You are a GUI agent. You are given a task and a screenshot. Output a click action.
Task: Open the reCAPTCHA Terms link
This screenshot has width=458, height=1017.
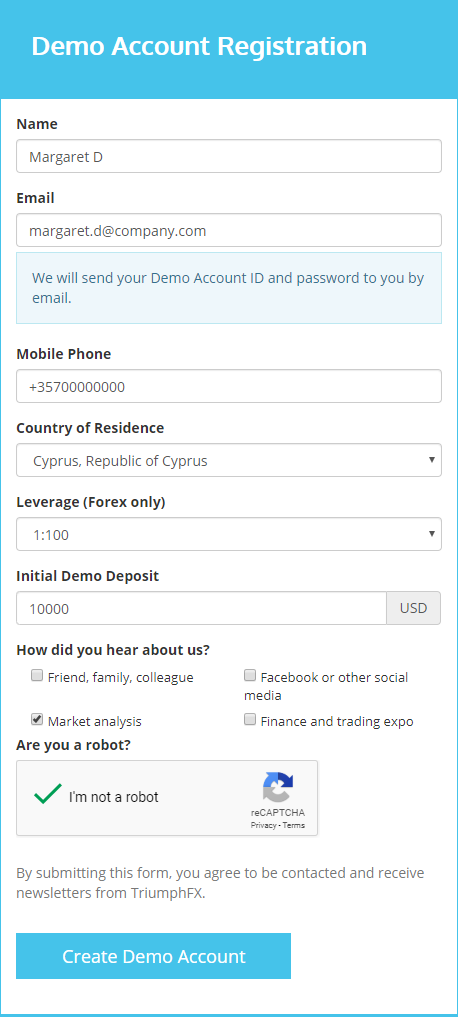[x=293, y=826]
